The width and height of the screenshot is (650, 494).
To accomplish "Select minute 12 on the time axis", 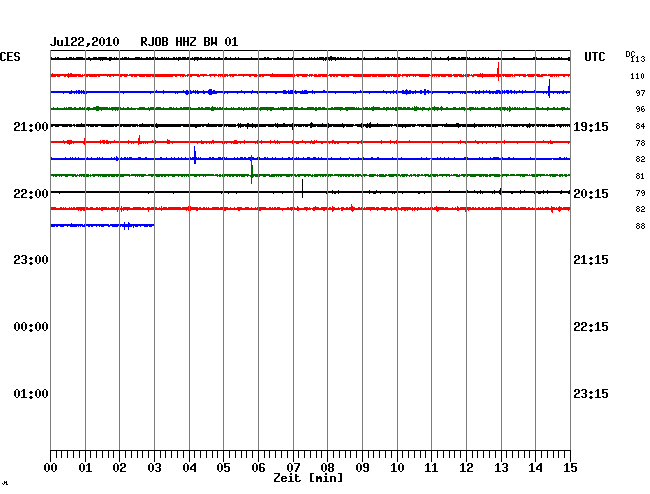I will [x=466, y=468].
